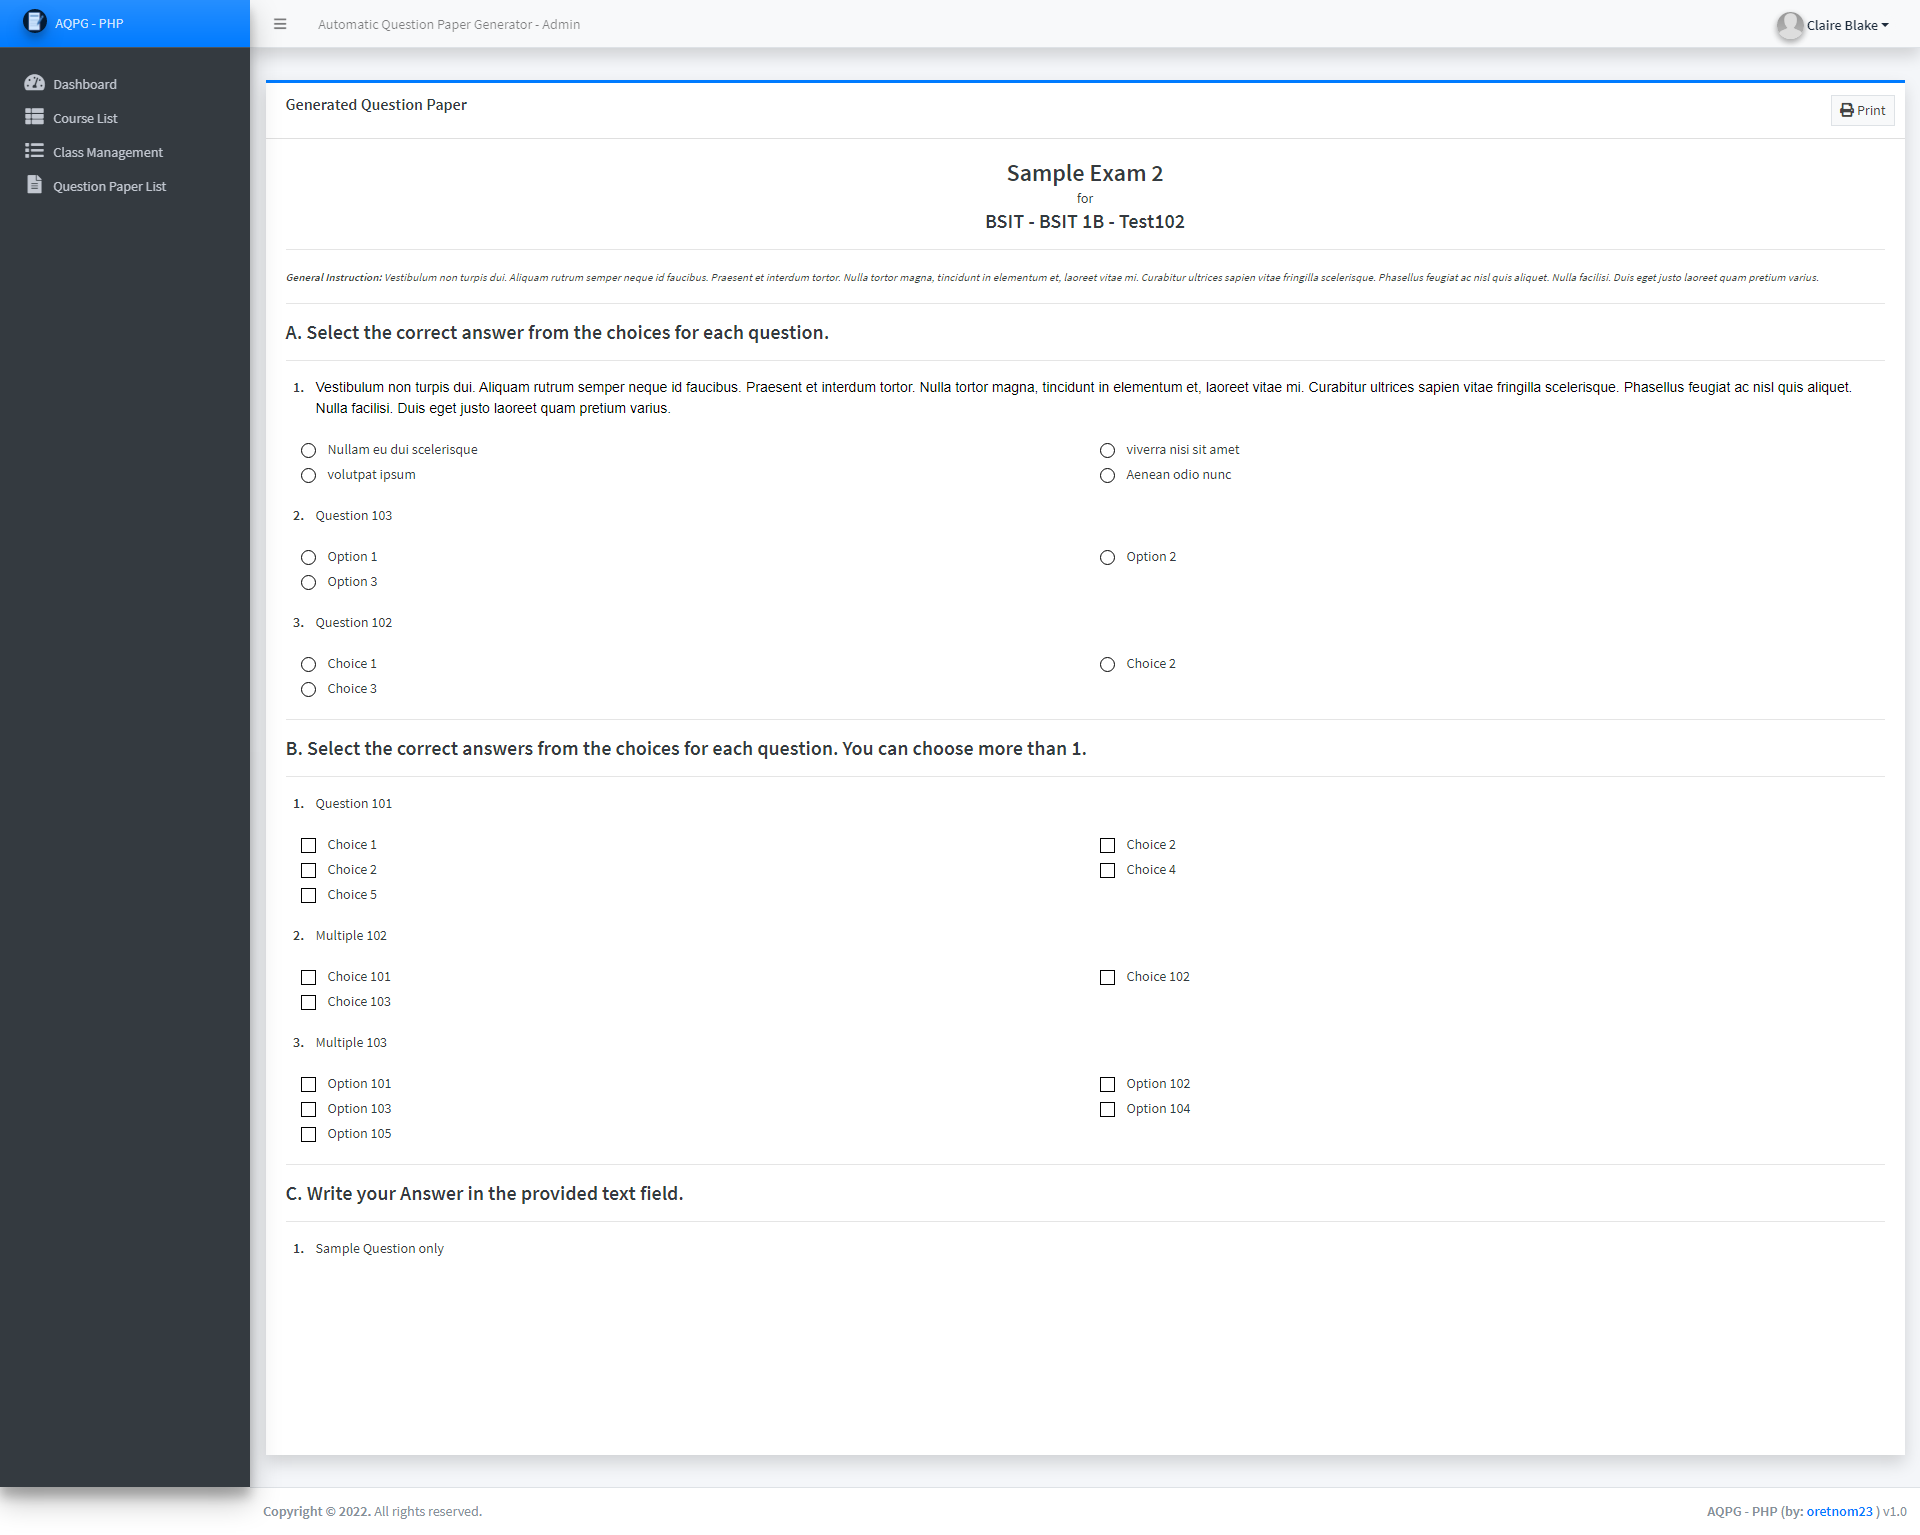Enable checkbox for Option 103 in Multiple 103
The image size is (1920, 1535).
(309, 1109)
